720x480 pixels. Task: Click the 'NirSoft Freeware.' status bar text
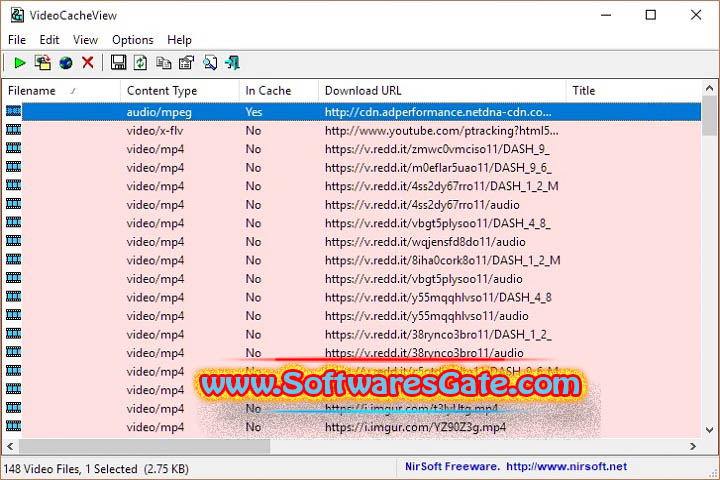pyautogui.click(x=452, y=467)
